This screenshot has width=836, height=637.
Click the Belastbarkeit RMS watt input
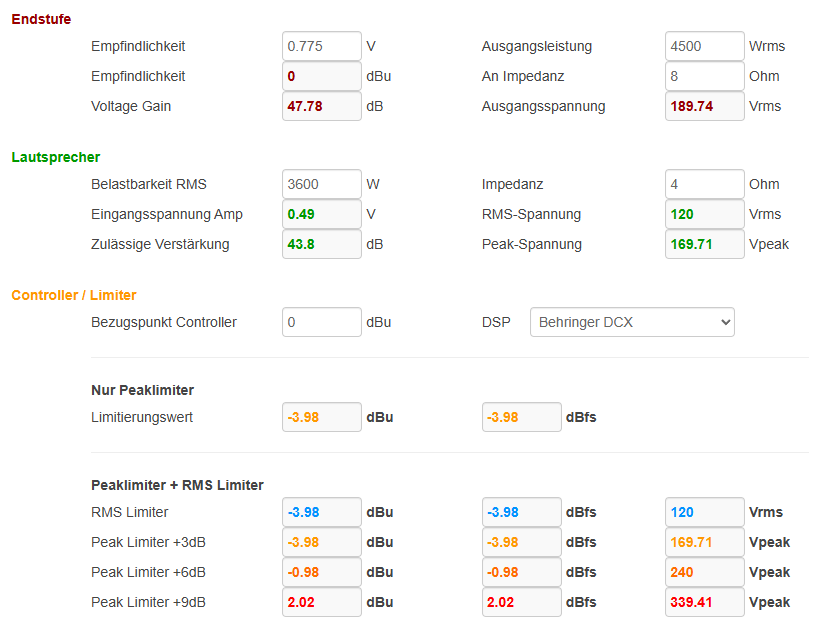click(321, 184)
